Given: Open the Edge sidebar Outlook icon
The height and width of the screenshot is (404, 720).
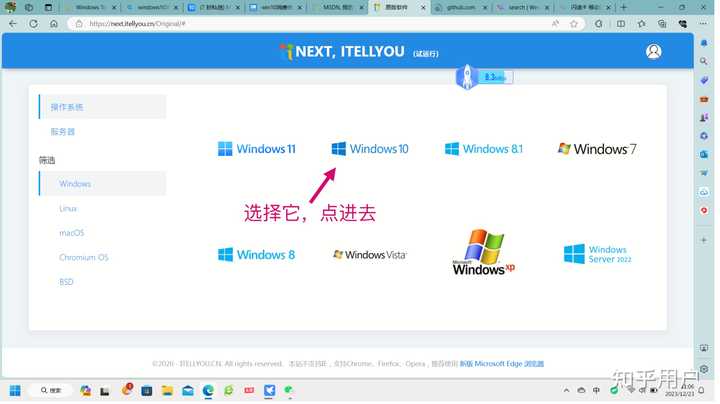Looking at the screenshot, I should click(703, 155).
